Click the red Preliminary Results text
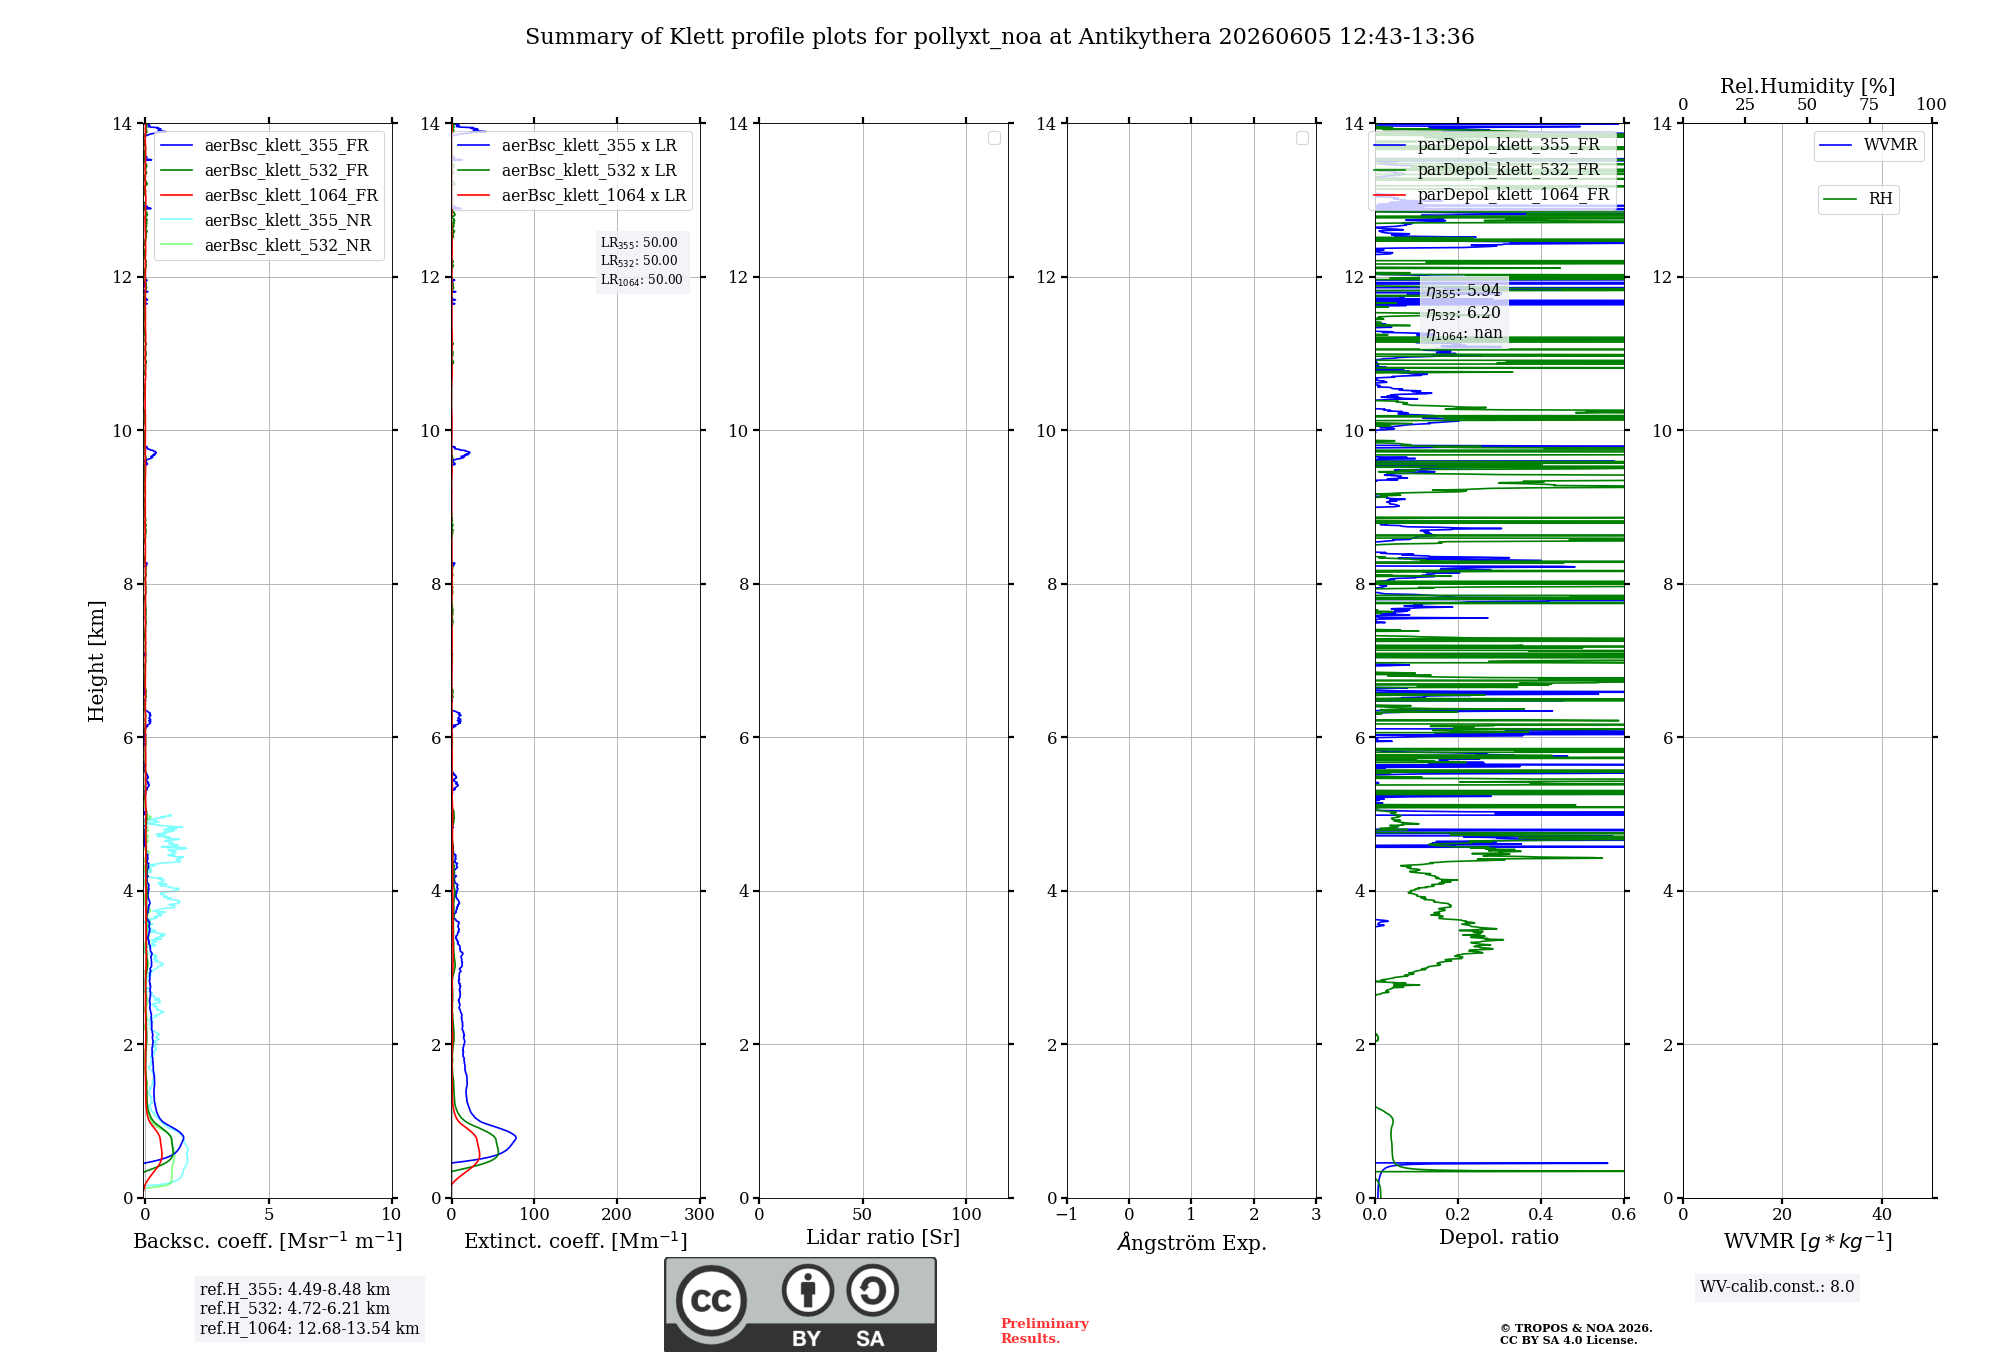The width and height of the screenshot is (2000, 1360). 1044,1331
